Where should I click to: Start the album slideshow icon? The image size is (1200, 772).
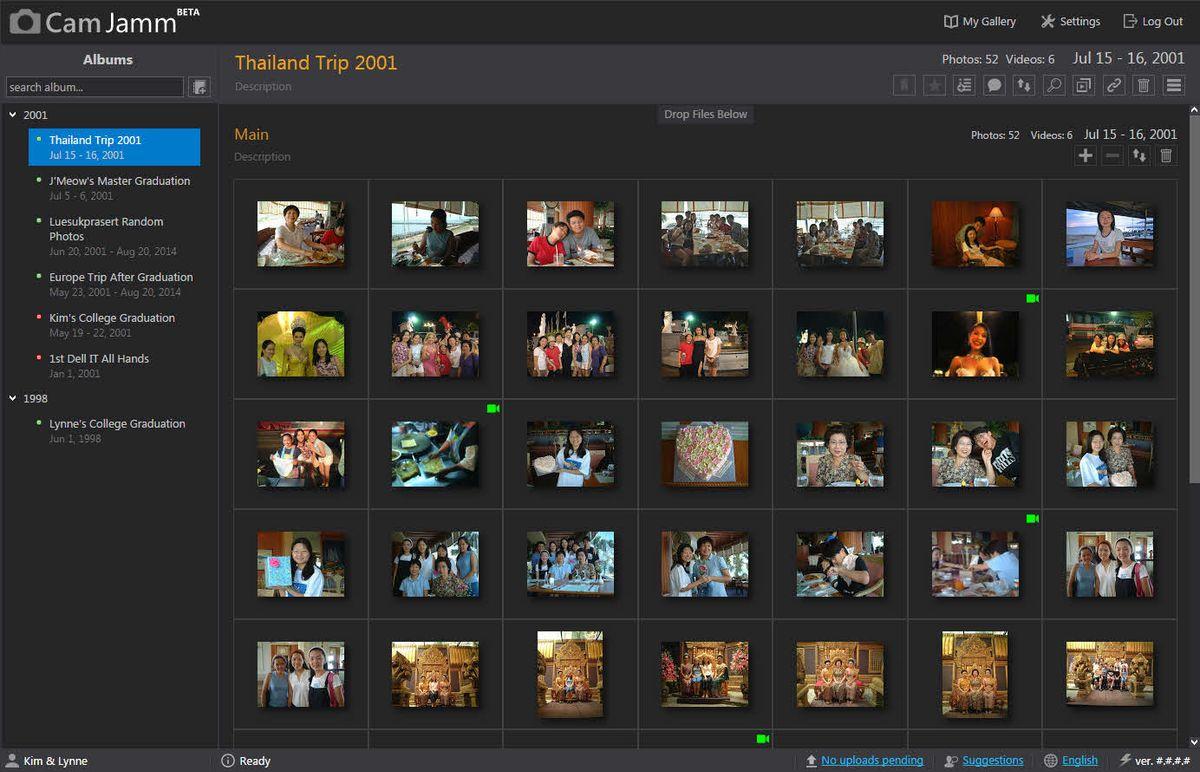pos(1084,86)
